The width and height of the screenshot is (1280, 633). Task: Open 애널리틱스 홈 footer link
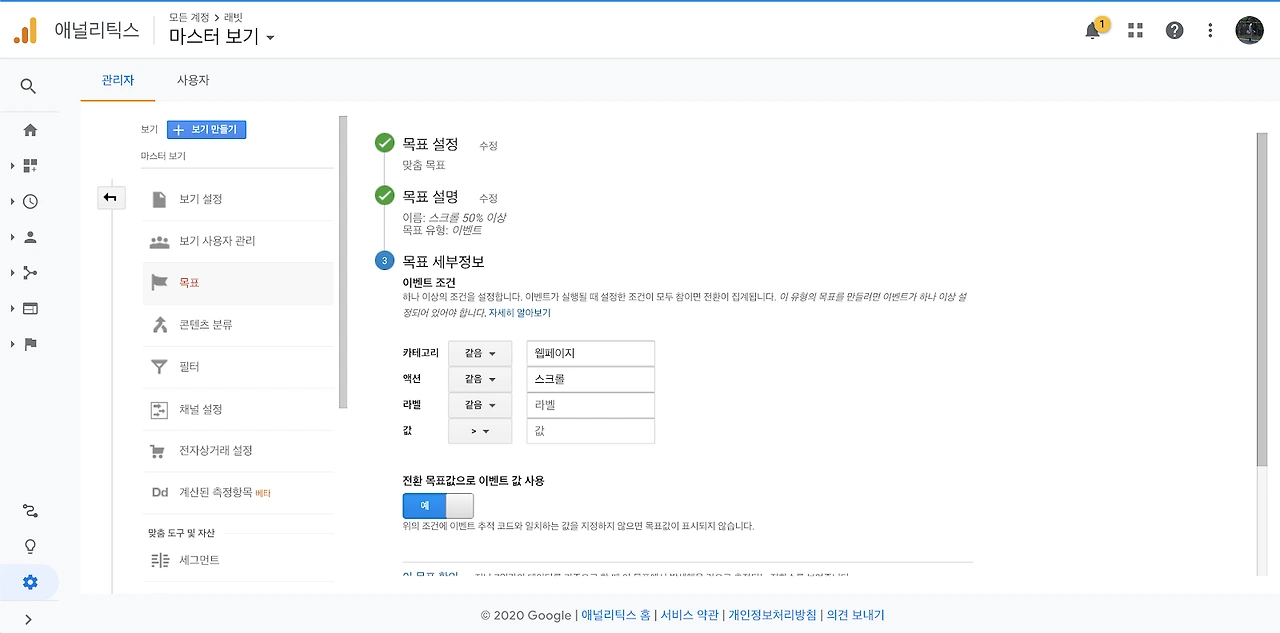click(x=616, y=615)
